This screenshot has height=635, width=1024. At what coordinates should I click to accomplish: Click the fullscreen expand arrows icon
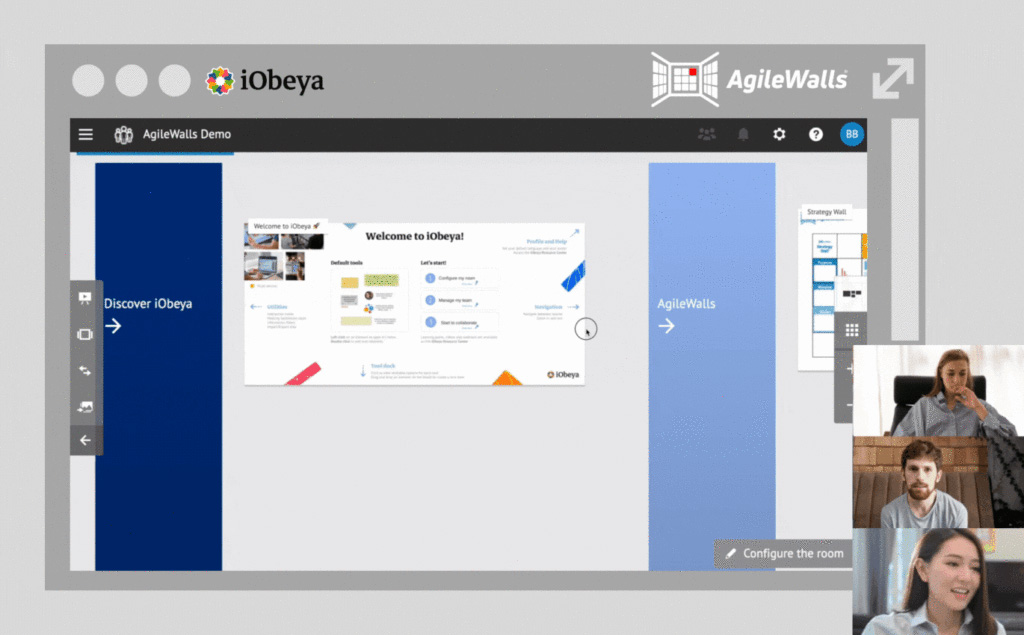(892, 79)
